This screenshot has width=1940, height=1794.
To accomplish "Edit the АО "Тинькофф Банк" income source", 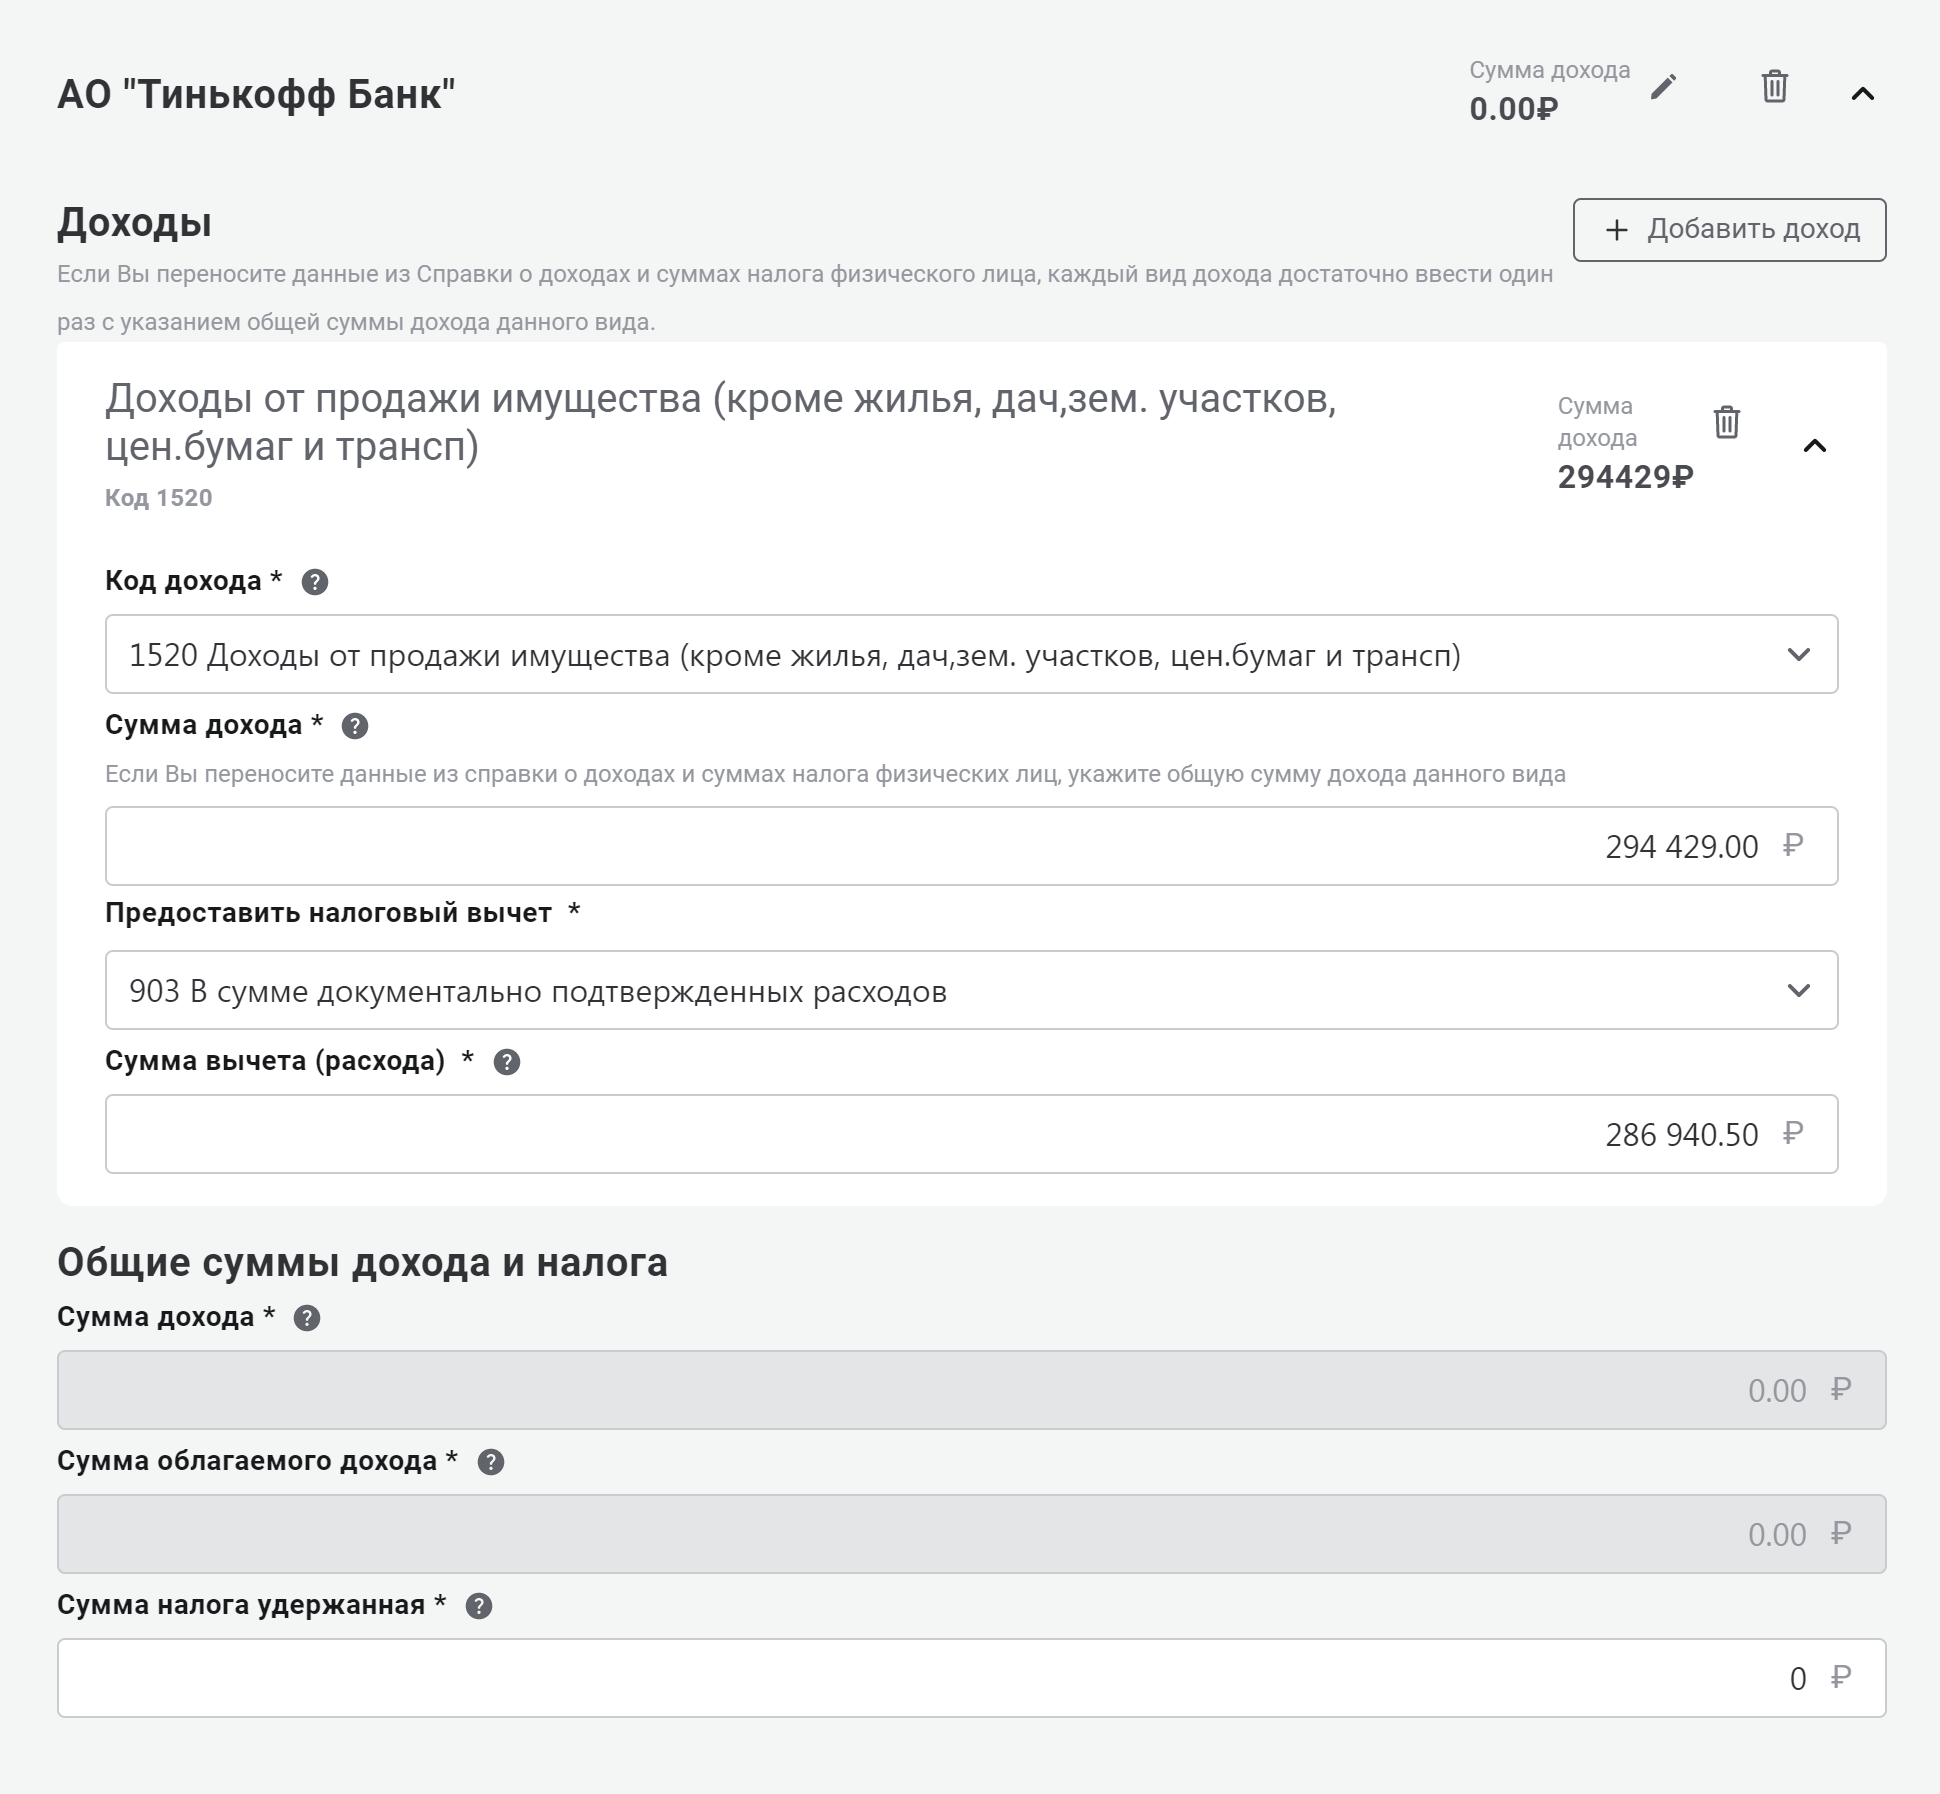I will [1663, 87].
